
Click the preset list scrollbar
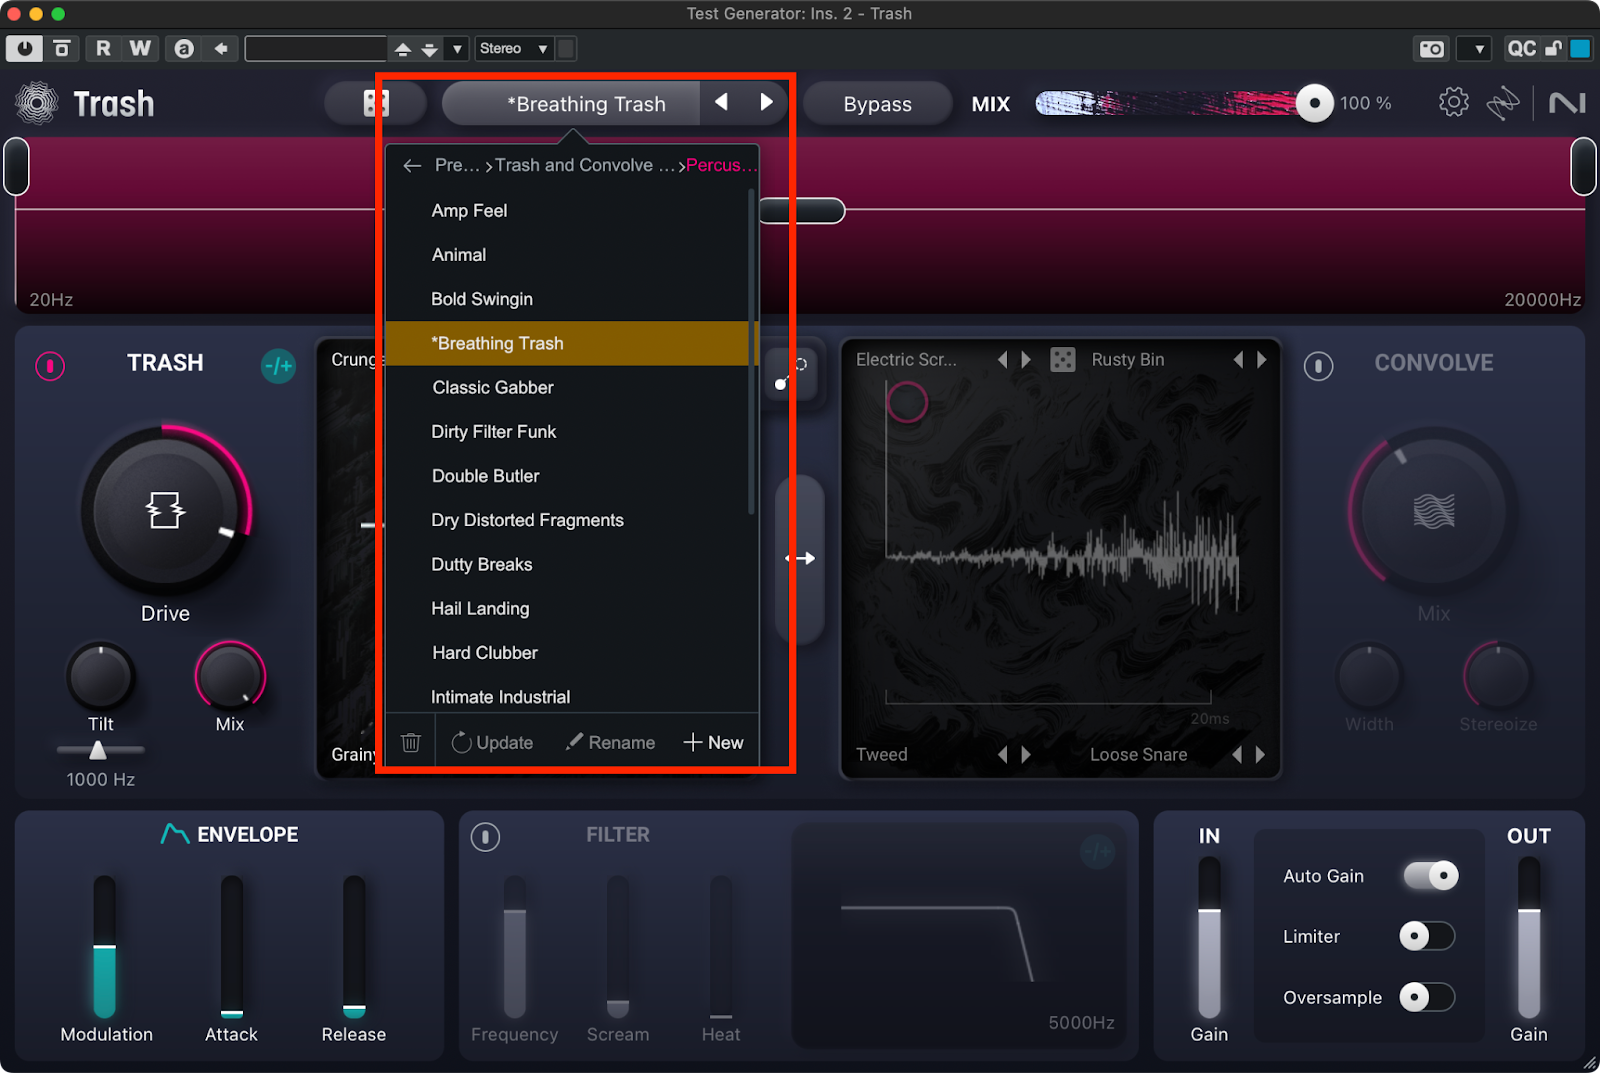[751, 353]
